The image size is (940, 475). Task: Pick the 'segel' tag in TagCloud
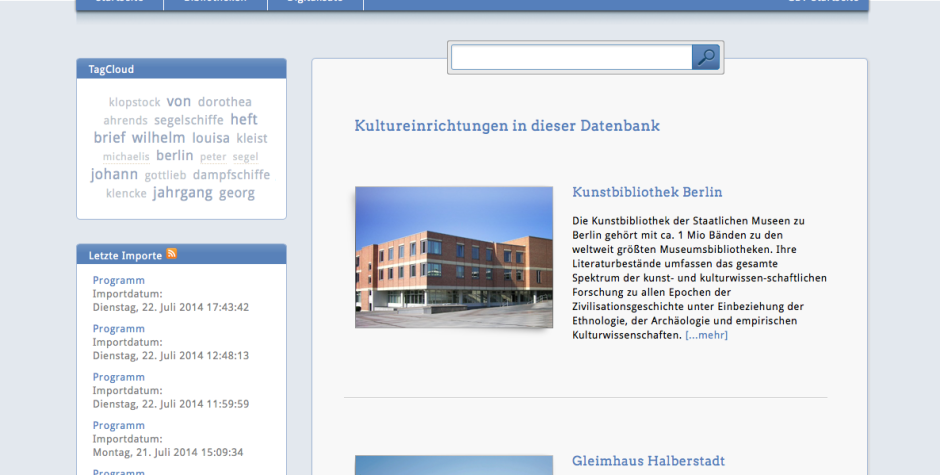click(x=245, y=157)
